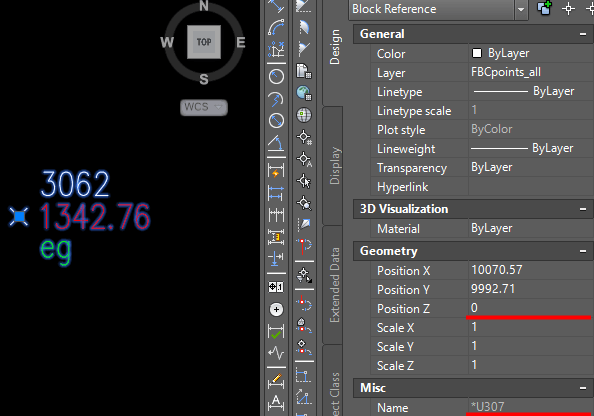Click the N compass direction on ViewCube
Image resolution: width=594 pixels, height=416 pixels.
[204, 5]
